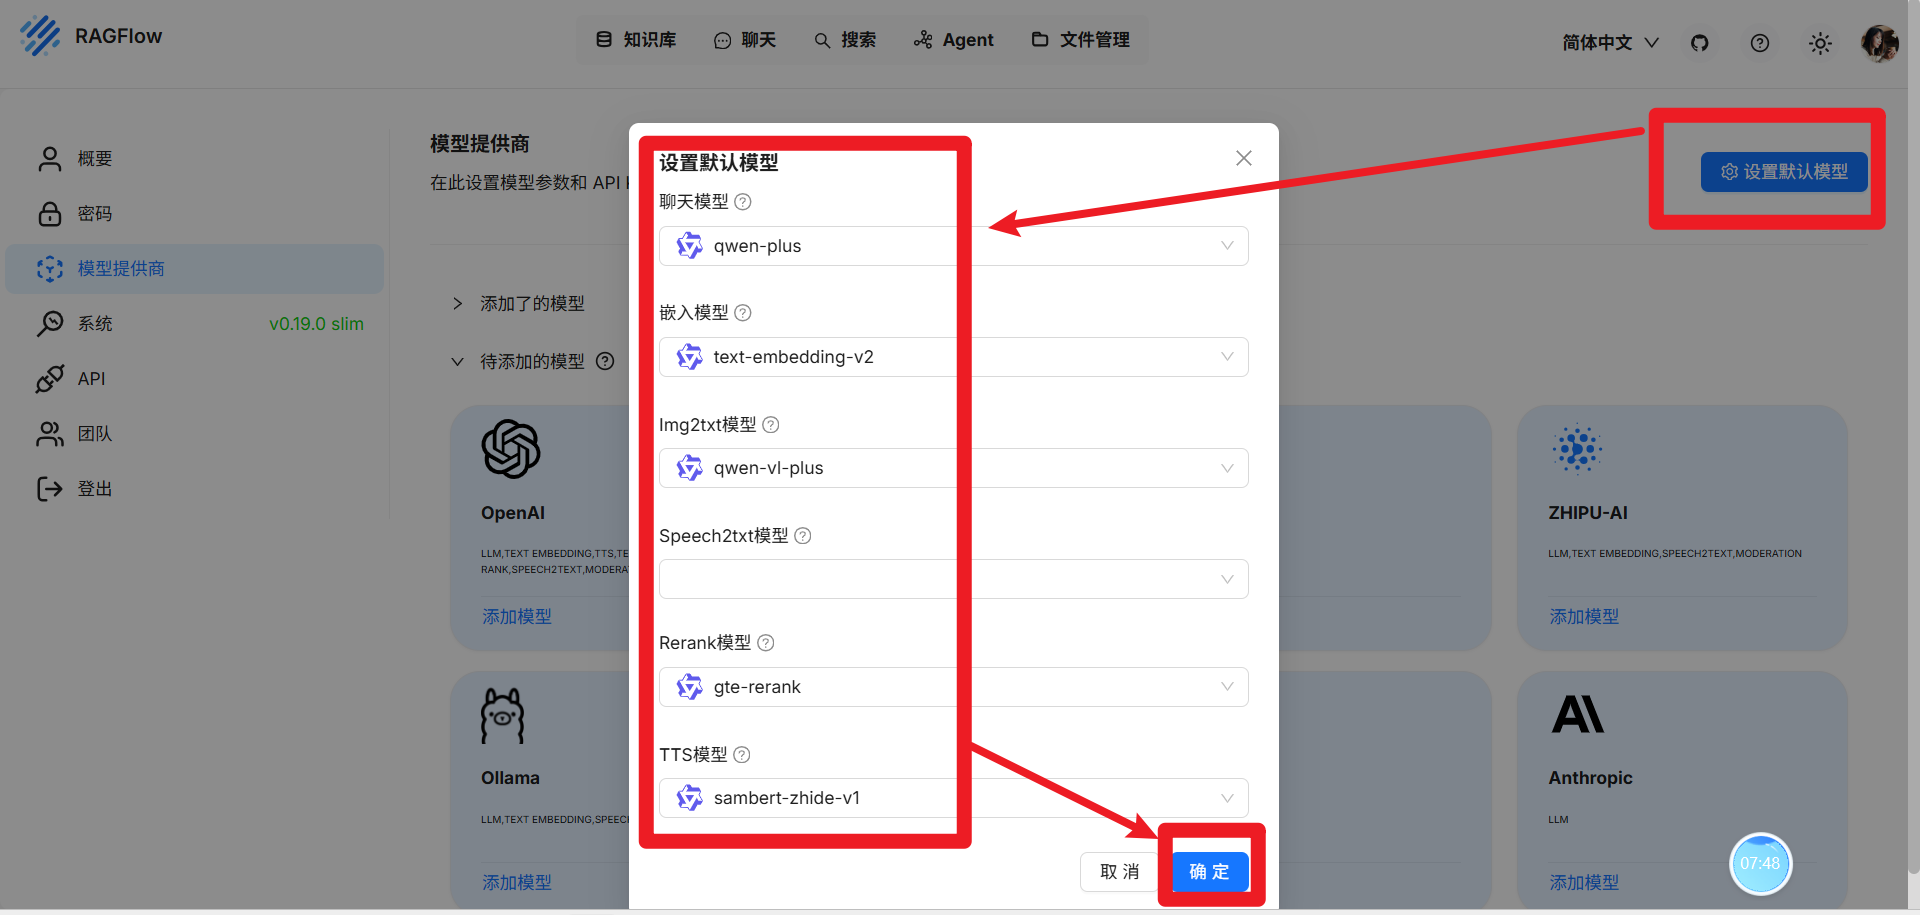The height and width of the screenshot is (915, 1920).
Task: Click 添加模型 under ZHIPU-AI
Action: [1584, 617]
